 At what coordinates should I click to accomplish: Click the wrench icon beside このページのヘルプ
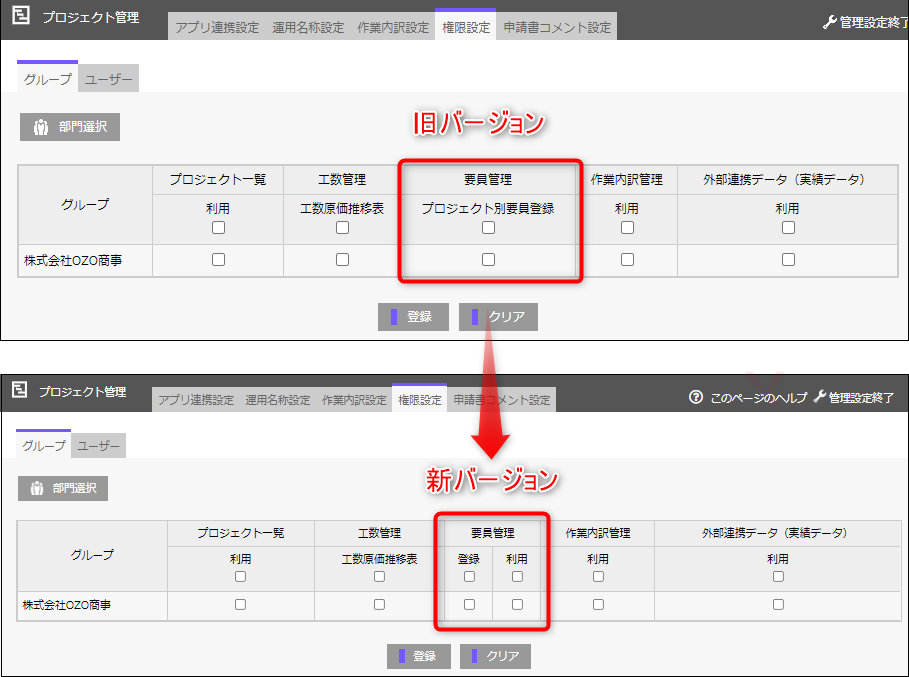pos(820,397)
